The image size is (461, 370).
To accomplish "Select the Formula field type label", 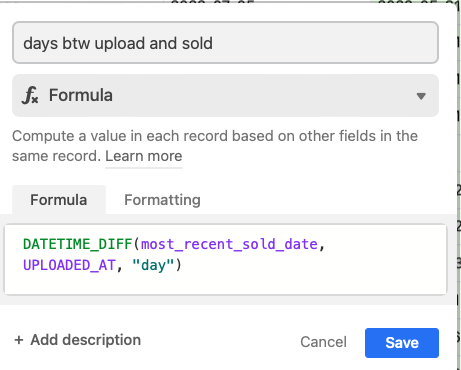I will (81, 95).
